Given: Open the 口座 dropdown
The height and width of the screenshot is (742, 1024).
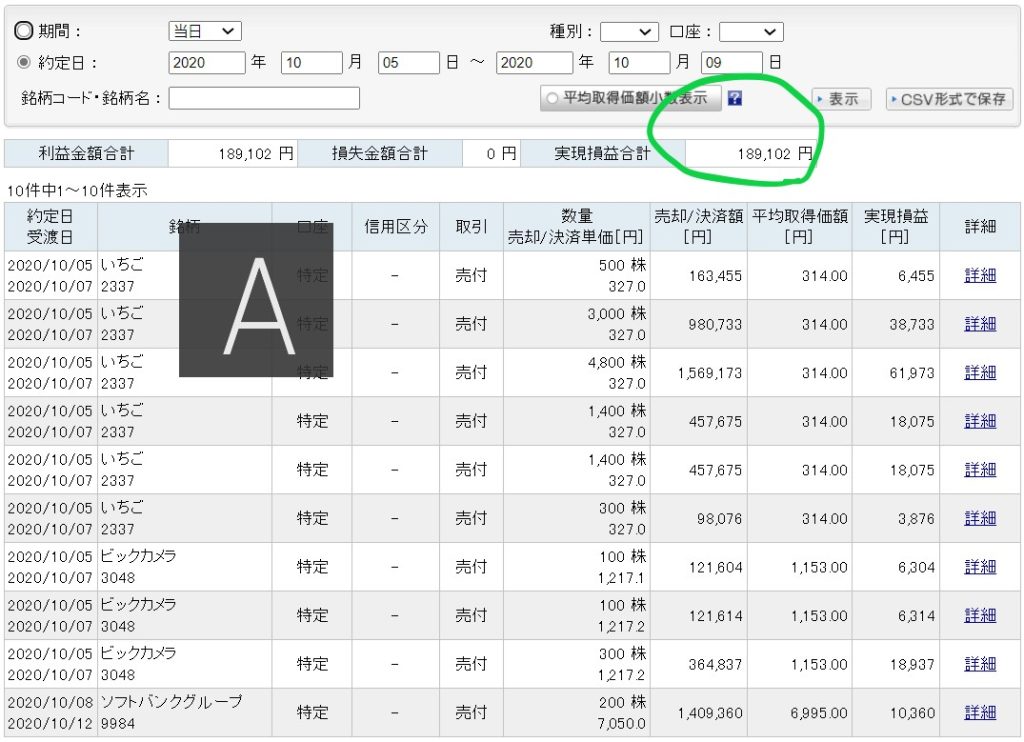Looking at the screenshot, I should click(x=751, y=31).
